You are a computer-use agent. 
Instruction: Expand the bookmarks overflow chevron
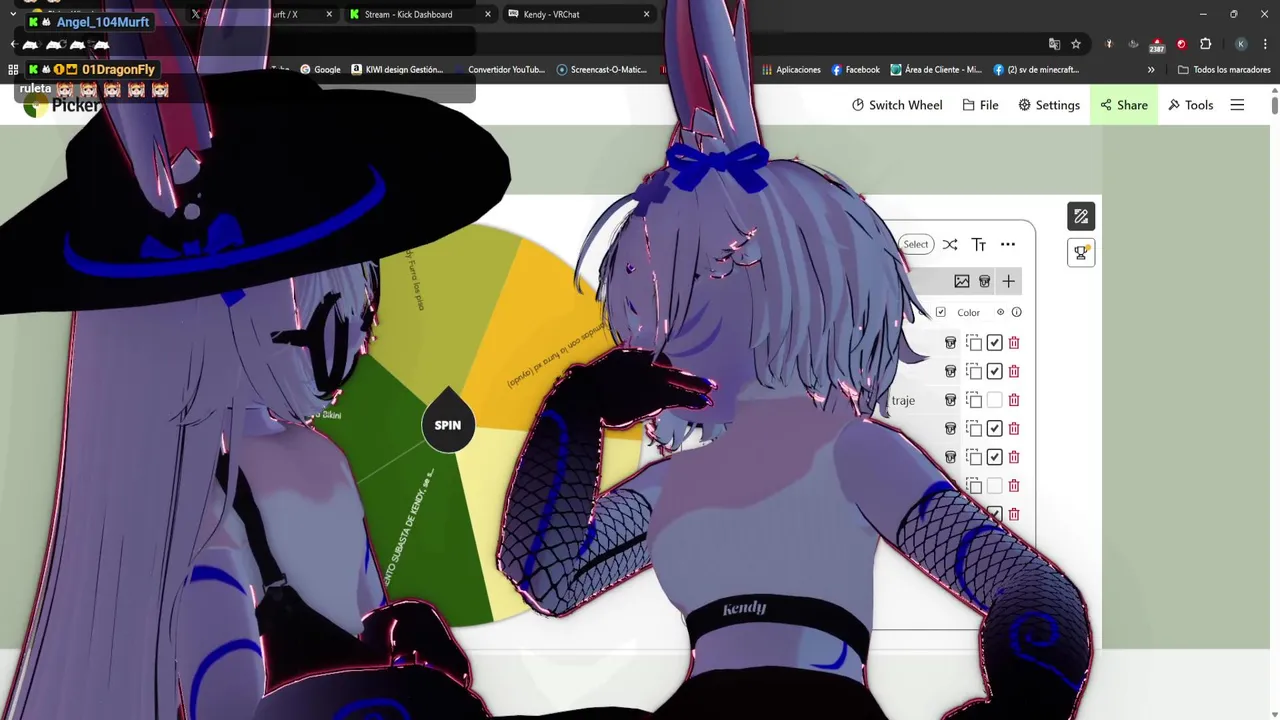(x=1151, y=70)
